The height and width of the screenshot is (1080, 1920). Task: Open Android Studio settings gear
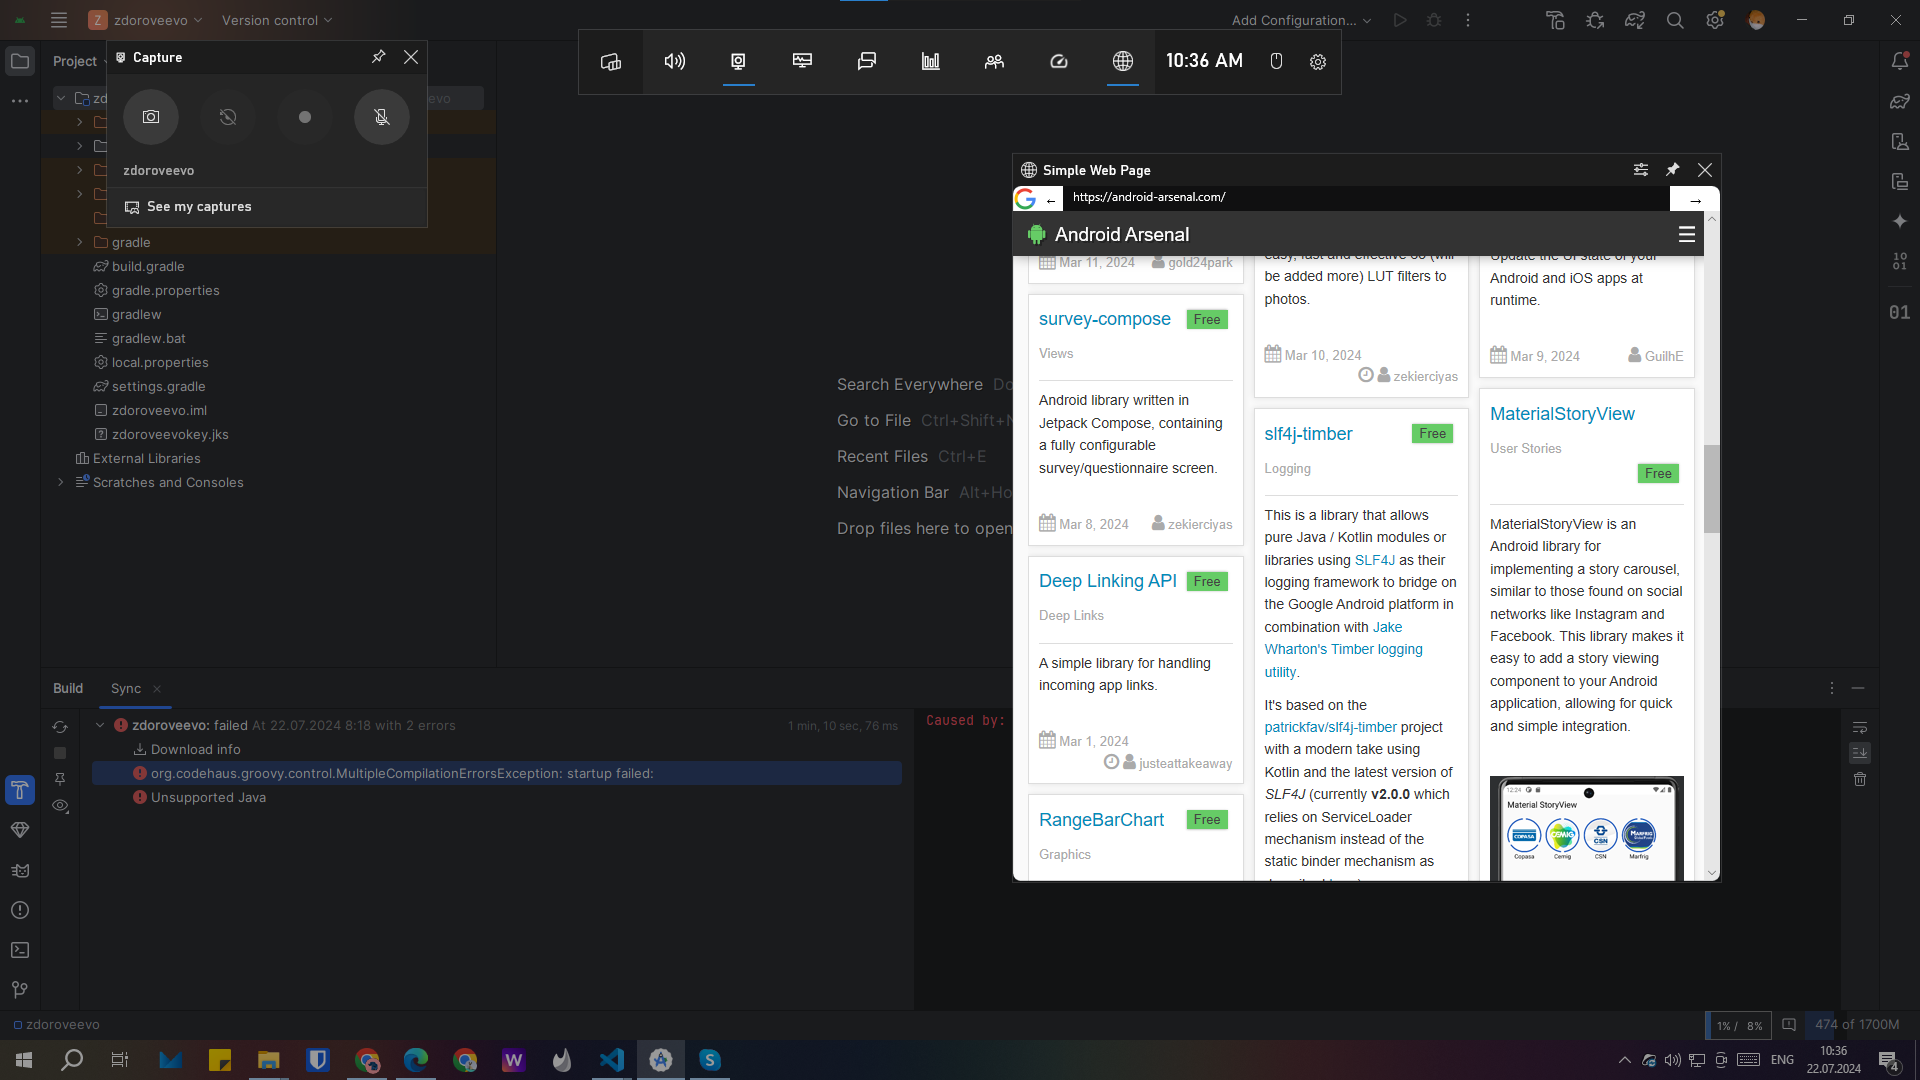click(x=1715, y=20)
